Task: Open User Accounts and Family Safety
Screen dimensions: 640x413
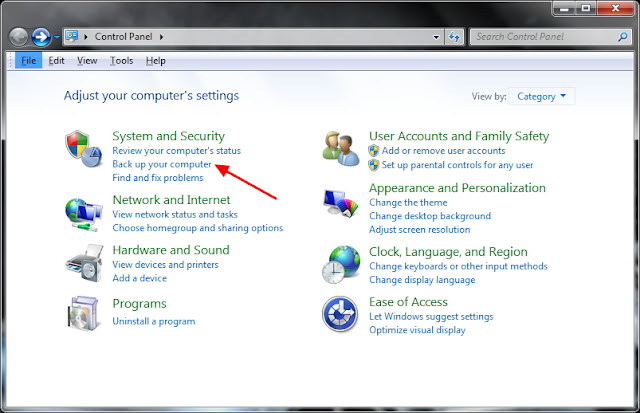Action: click(459, 136)
